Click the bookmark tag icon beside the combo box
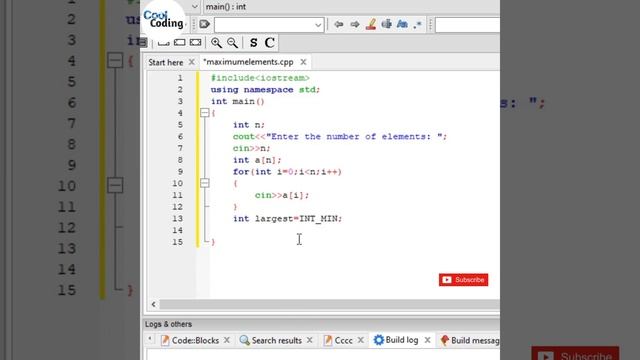This screenshot has height=360, width=640. click(204, 24)
